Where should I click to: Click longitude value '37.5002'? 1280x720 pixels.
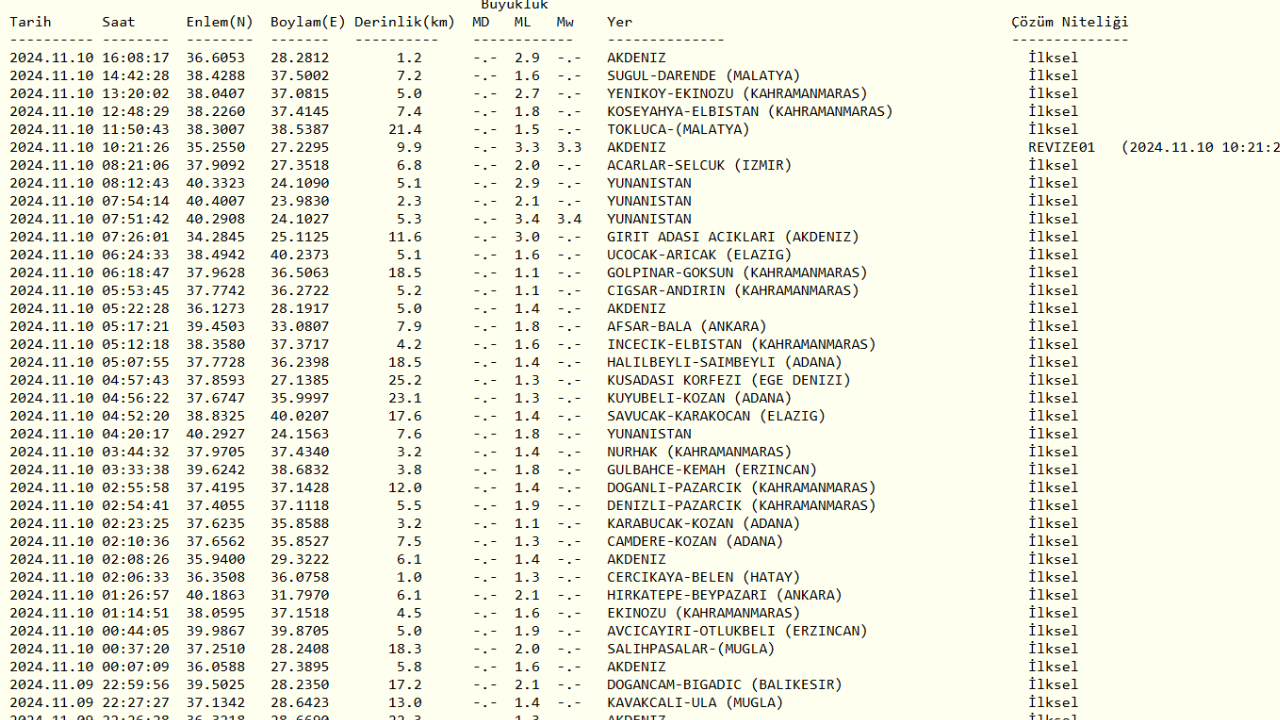tap(300, 76)
